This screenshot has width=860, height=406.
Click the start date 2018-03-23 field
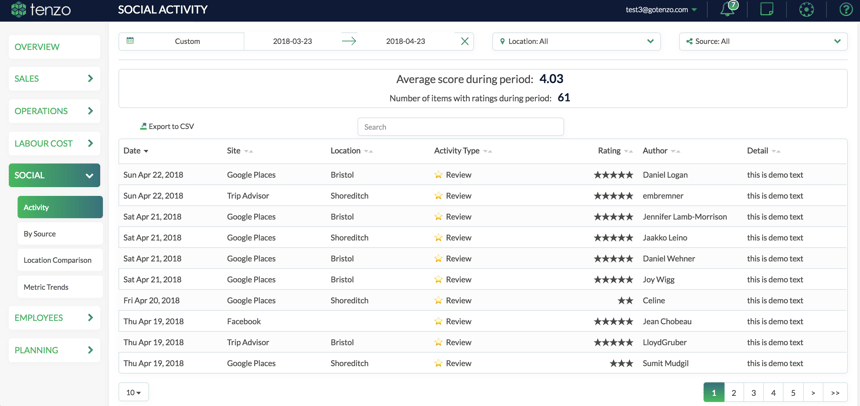pos(292,41)
